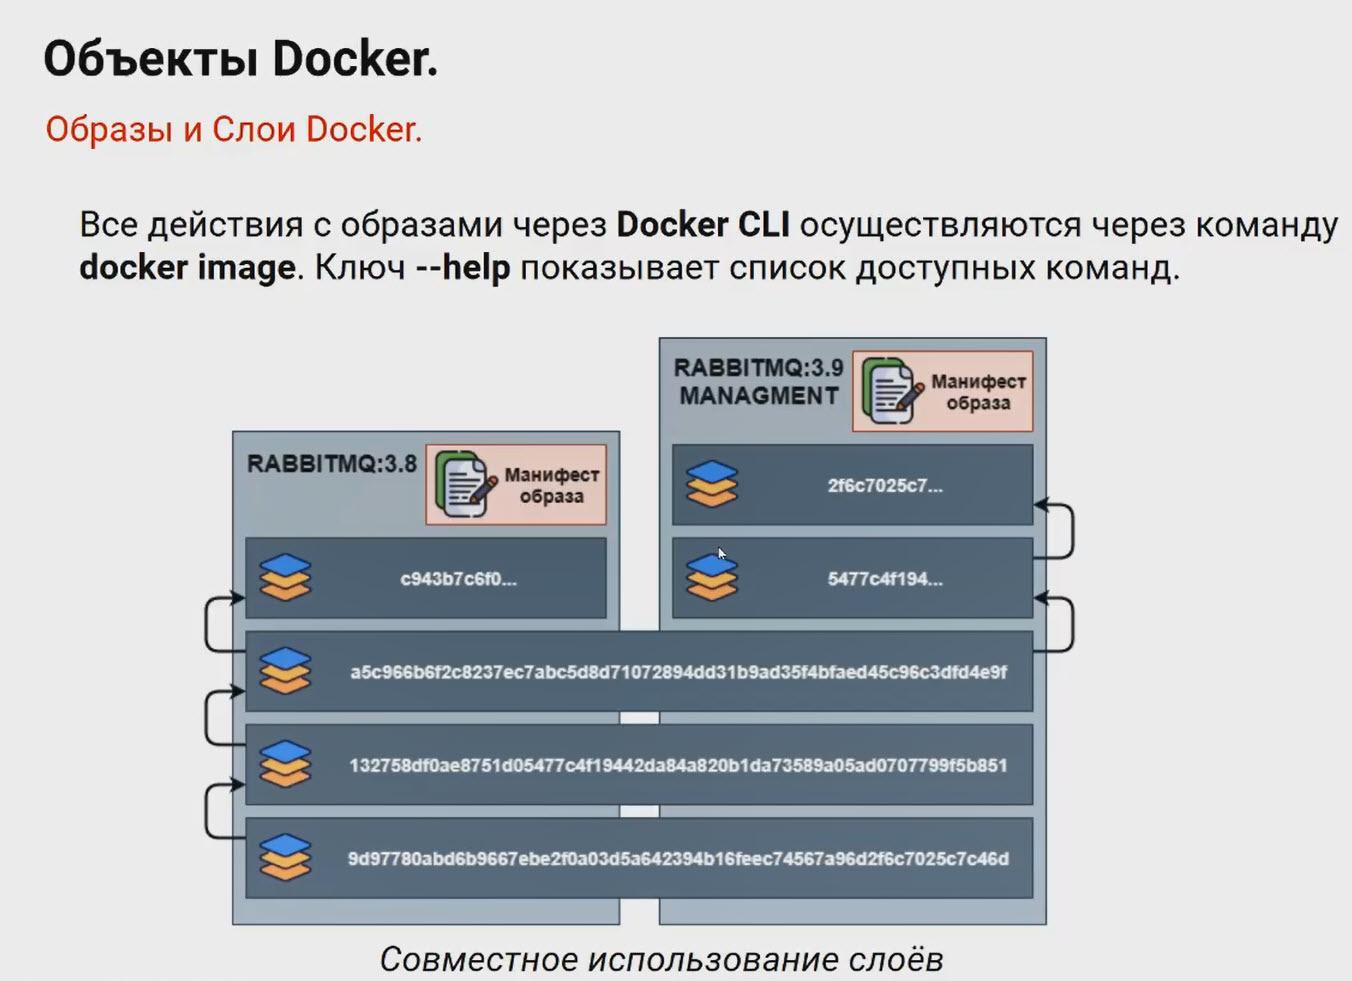Click 'Манифест образа' label in RABBITMQ:3.9 box
This screenshot has height=981, width=1352.
(x=978, y=392)
